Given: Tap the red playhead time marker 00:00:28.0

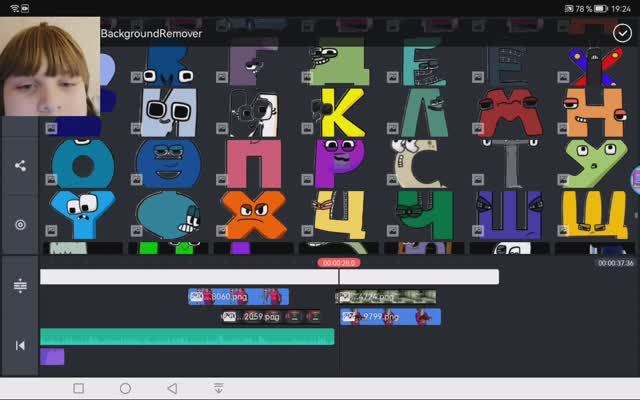Looking at the screenshot, I should tap(339, 263).
